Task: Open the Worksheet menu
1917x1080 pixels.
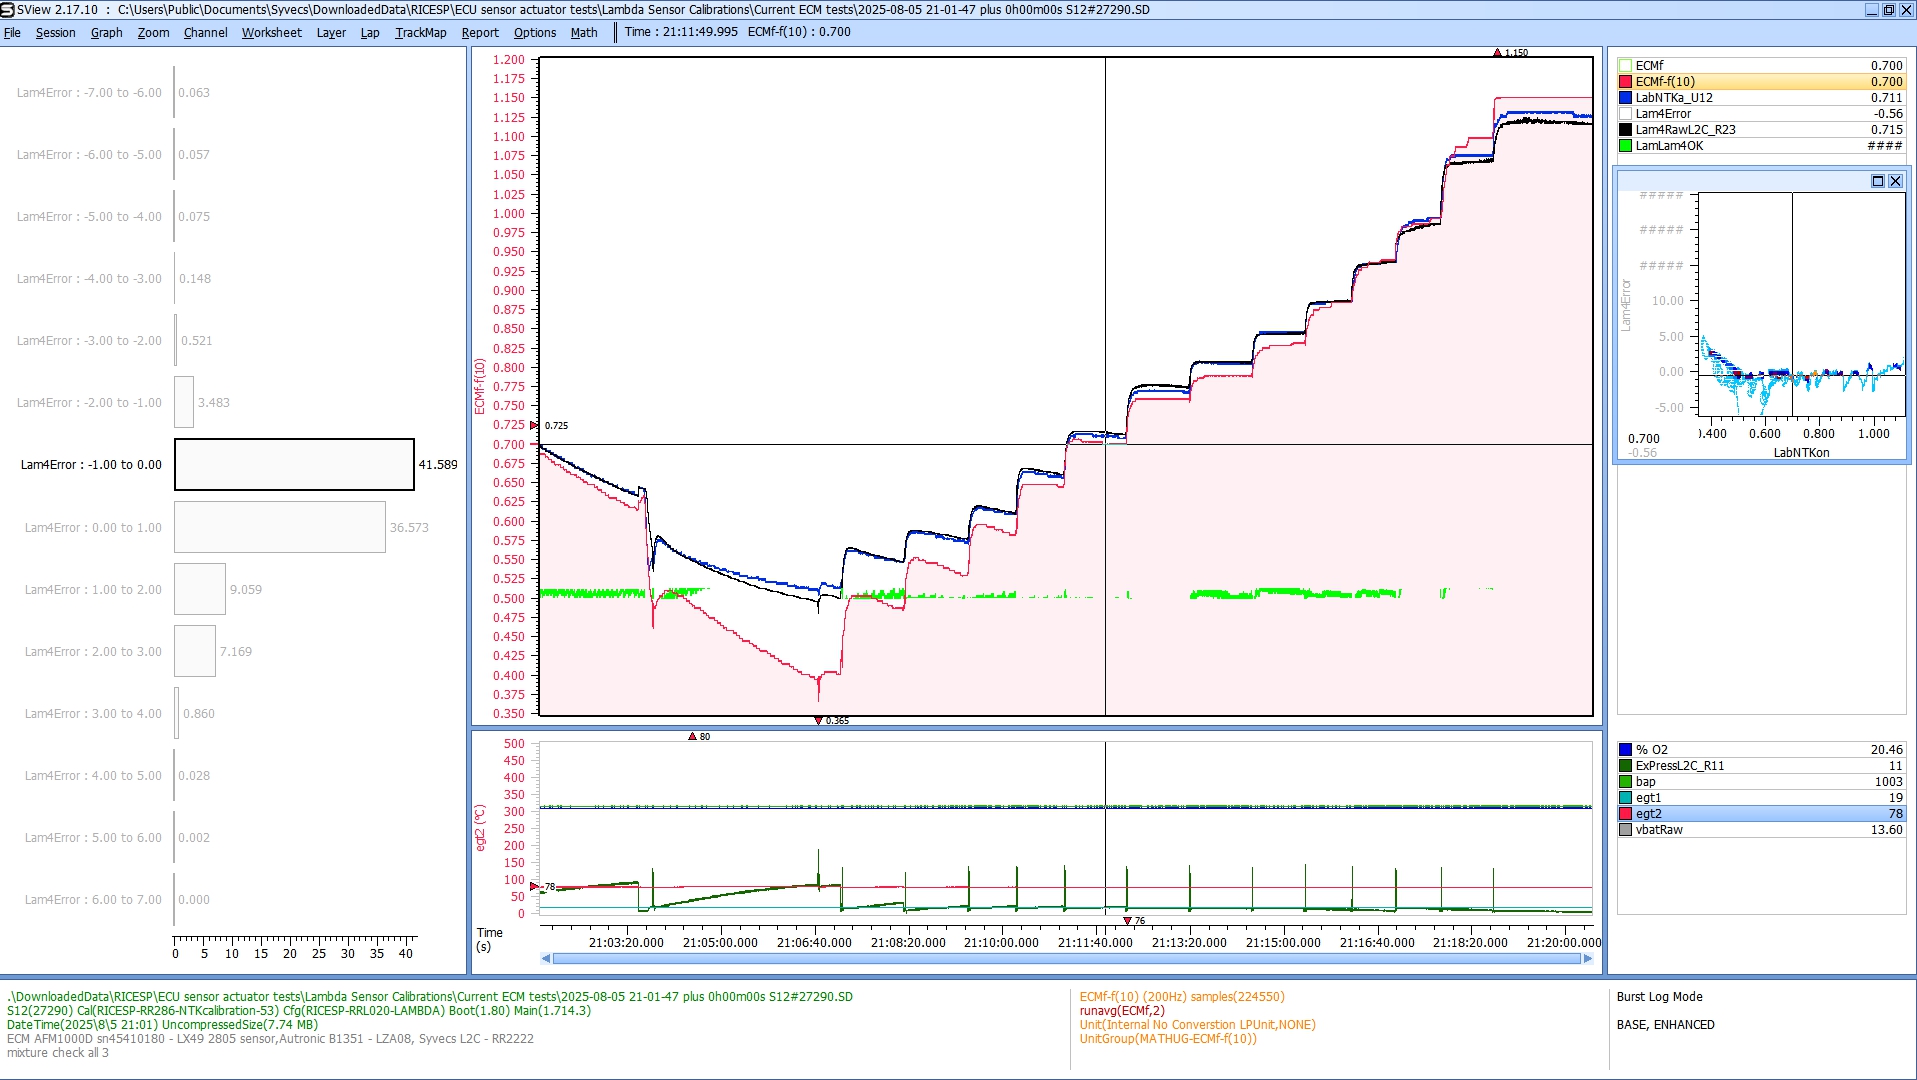Action: click(271, 32)
